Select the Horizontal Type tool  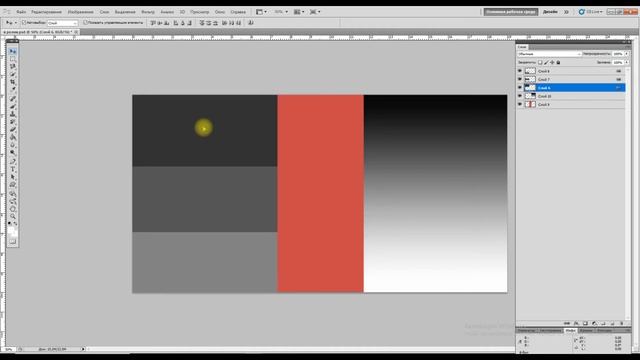click(x=13, y=169)
